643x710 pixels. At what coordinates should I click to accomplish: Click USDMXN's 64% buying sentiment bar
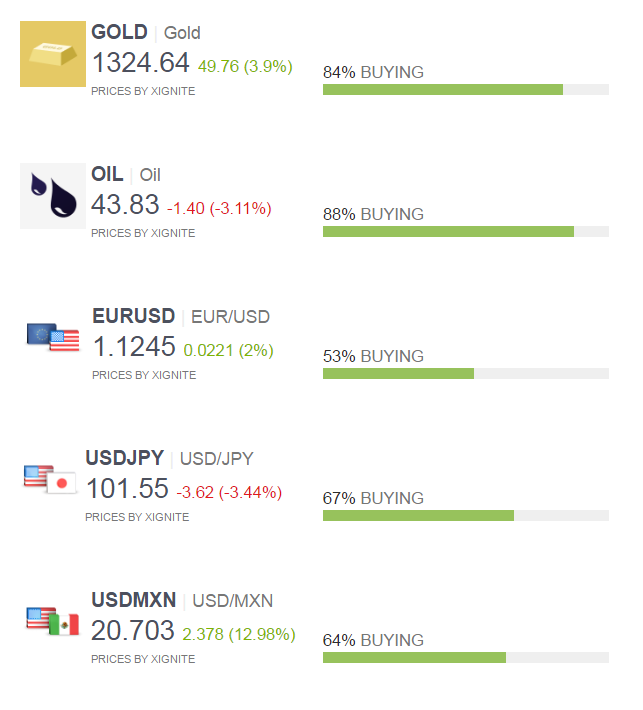[x=465, y=657]
